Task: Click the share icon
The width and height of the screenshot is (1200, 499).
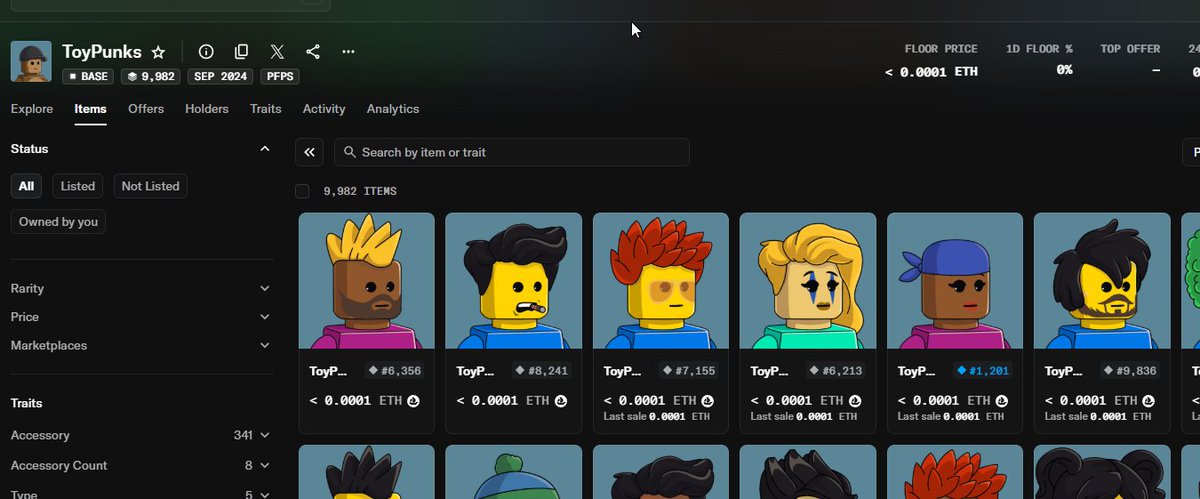Action: [313, 52]
